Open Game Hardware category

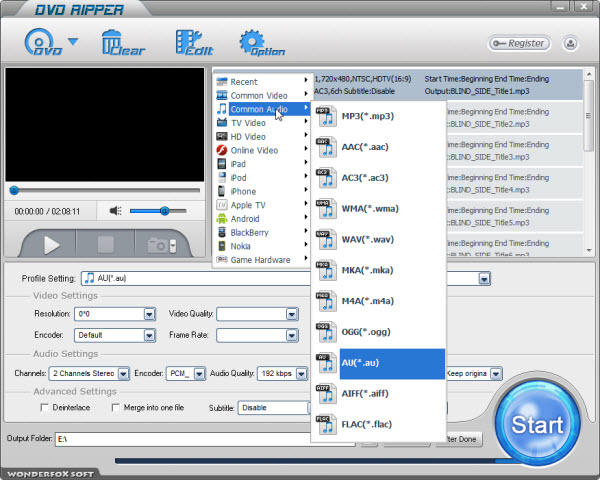click(x=262, y=260)
